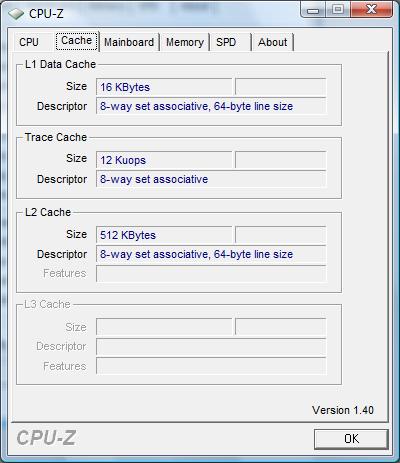
Task: Click the L2 Cache group label
Action: [x=48, y=212]
